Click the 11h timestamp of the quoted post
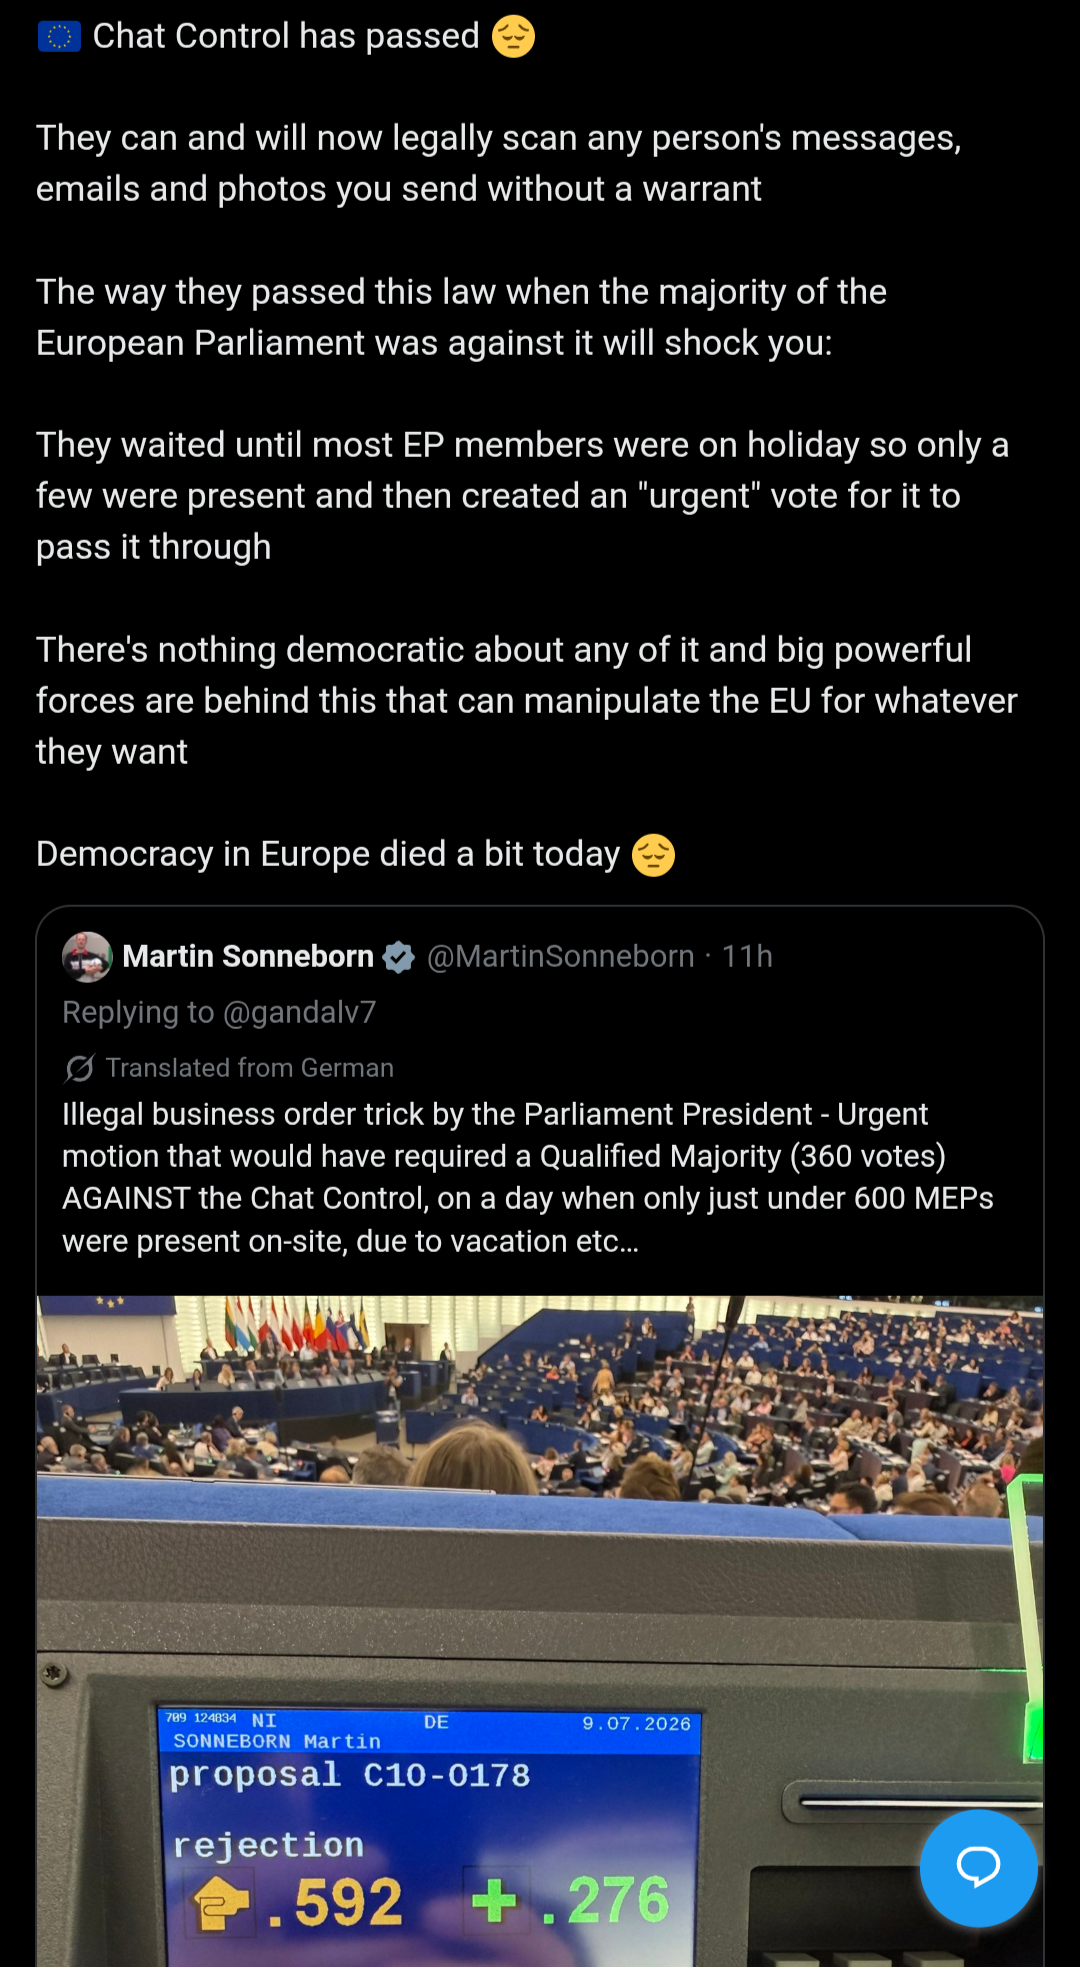 click(x=747, y=956)
